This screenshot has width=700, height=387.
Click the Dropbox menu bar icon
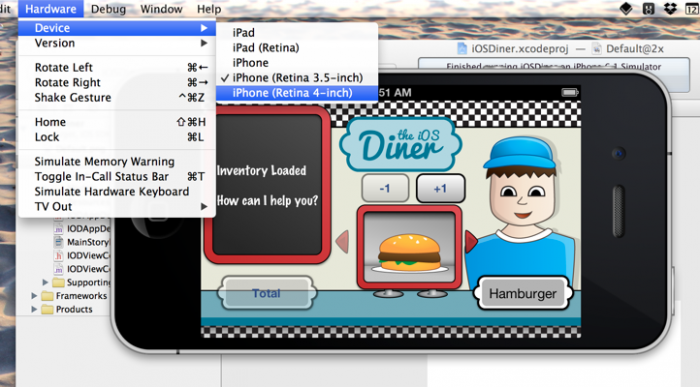[670, 8]
